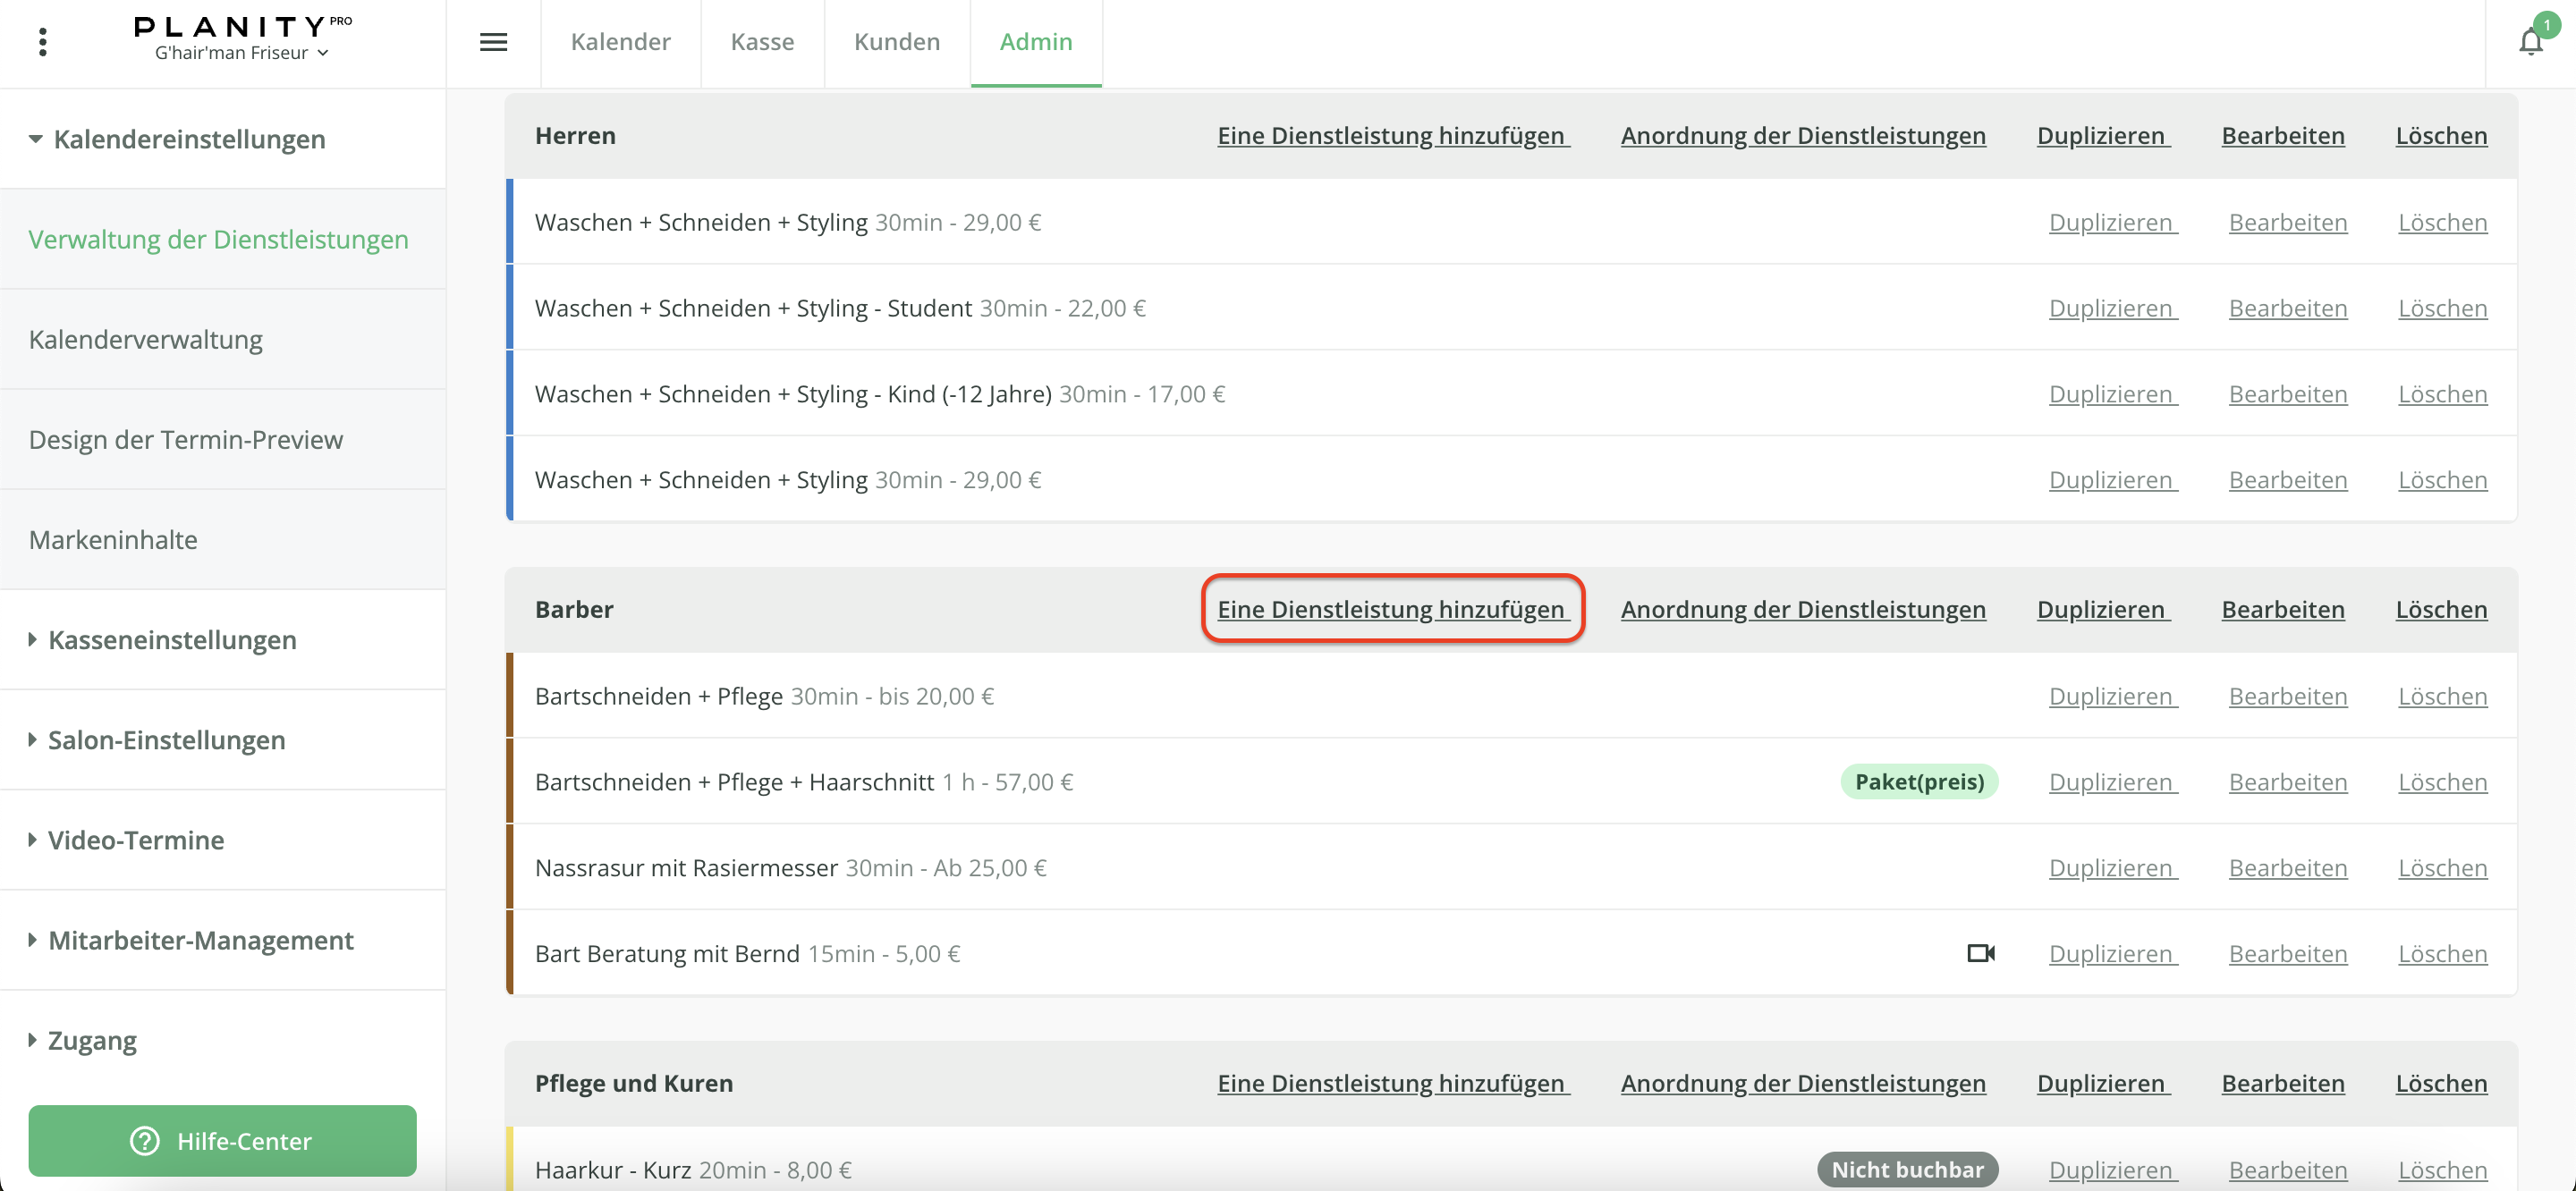Image resolution: width=2576 pixels, height=1191 pixels.
Task: Add a service to the Barber category
Action: click(1392, 609)
